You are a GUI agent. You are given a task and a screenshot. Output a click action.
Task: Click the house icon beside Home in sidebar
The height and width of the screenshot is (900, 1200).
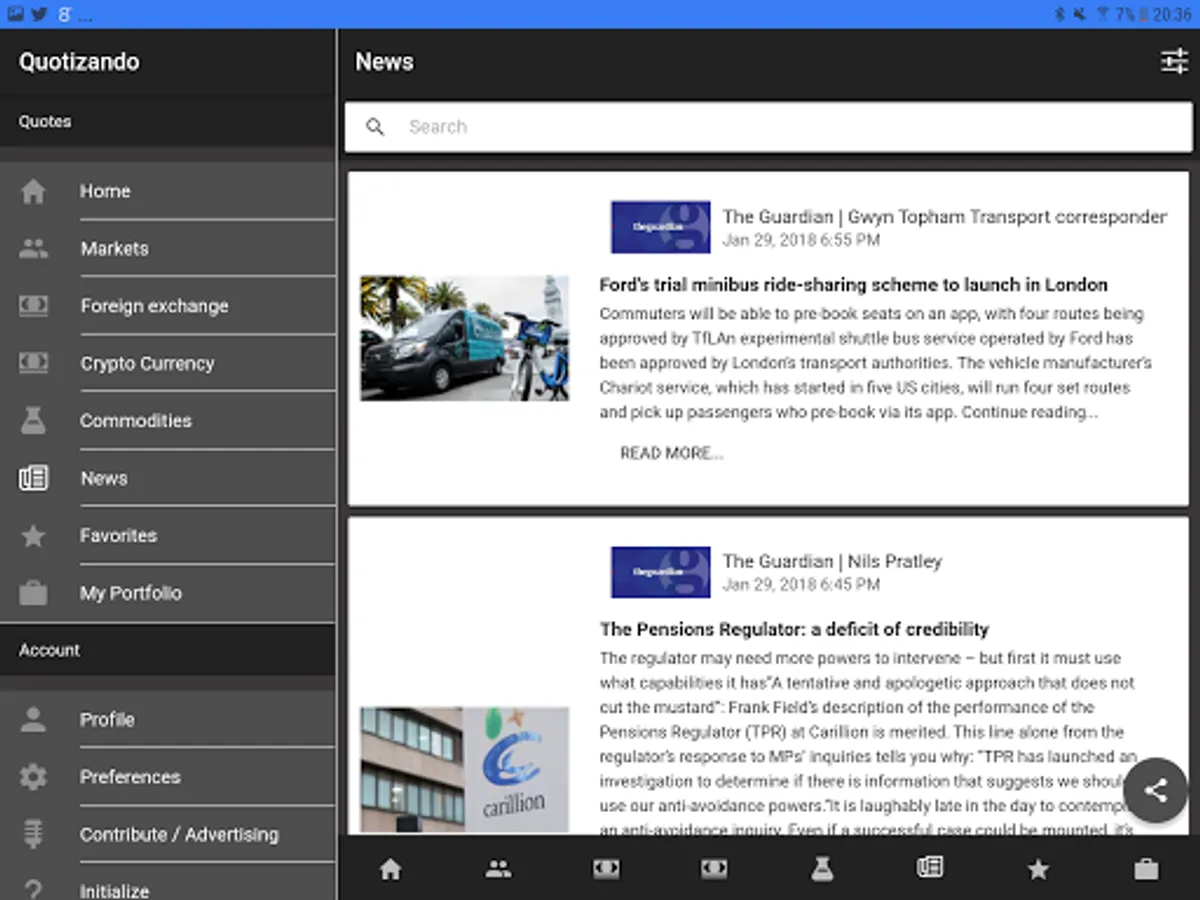[x=33, y=191]
